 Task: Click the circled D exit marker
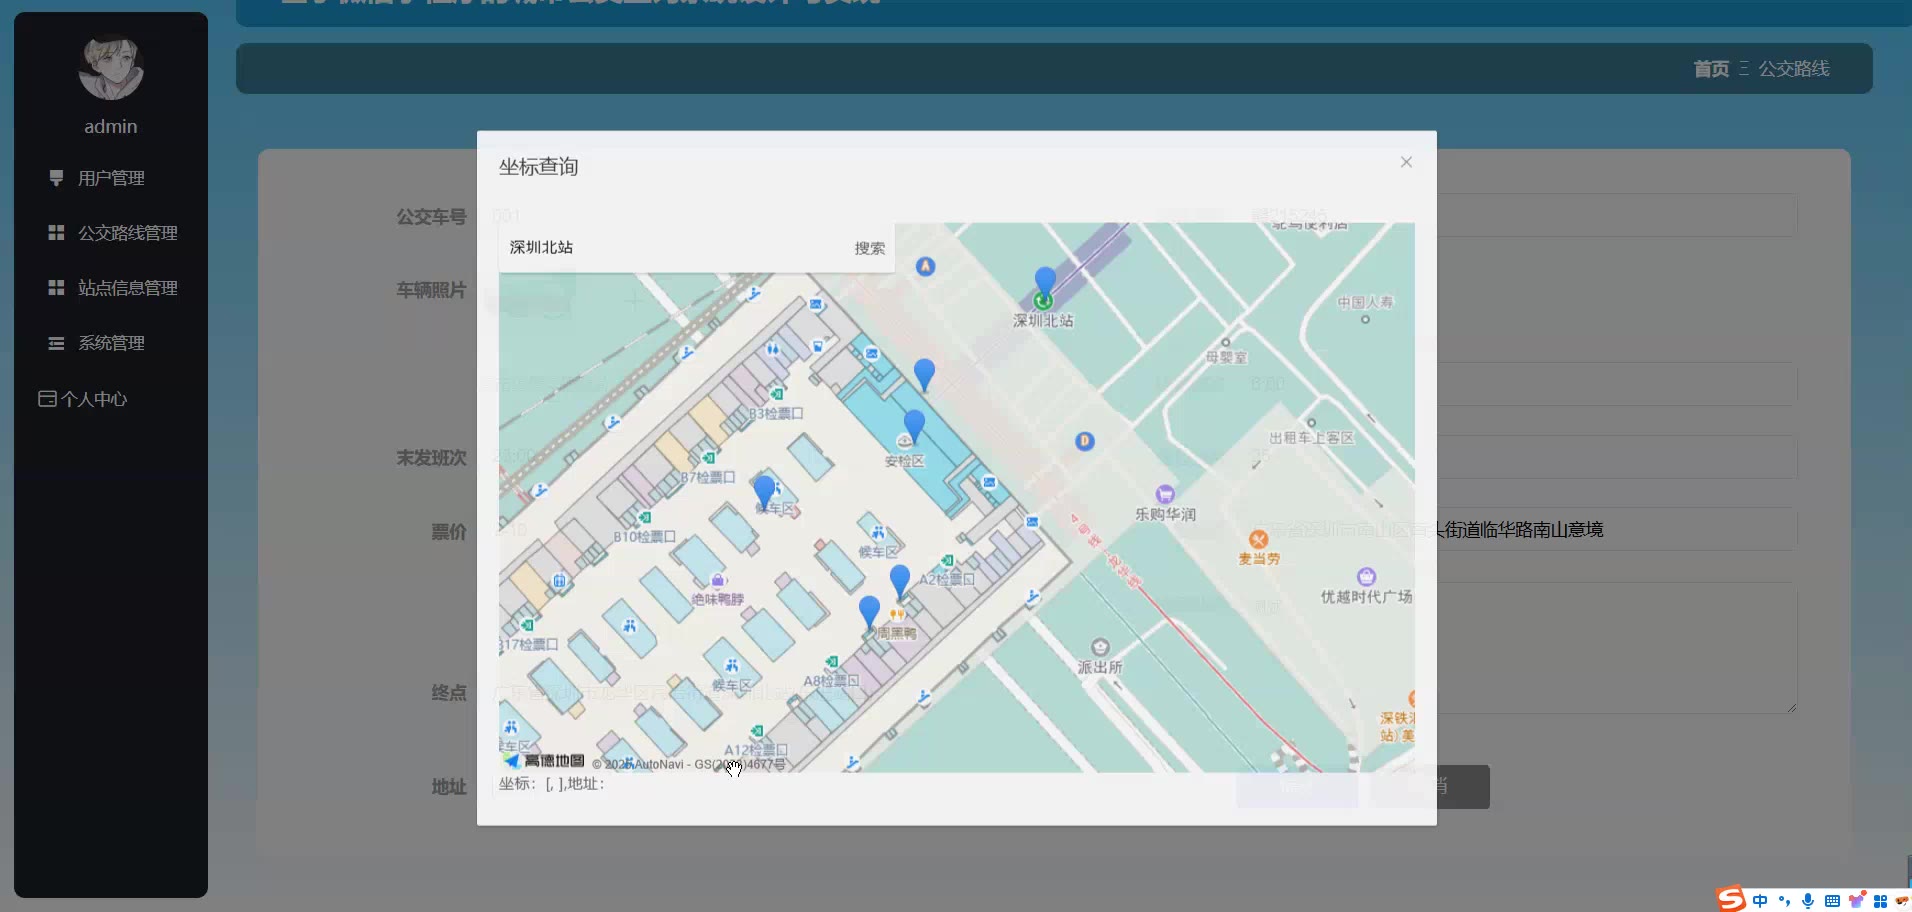(x=1085, y=441)
